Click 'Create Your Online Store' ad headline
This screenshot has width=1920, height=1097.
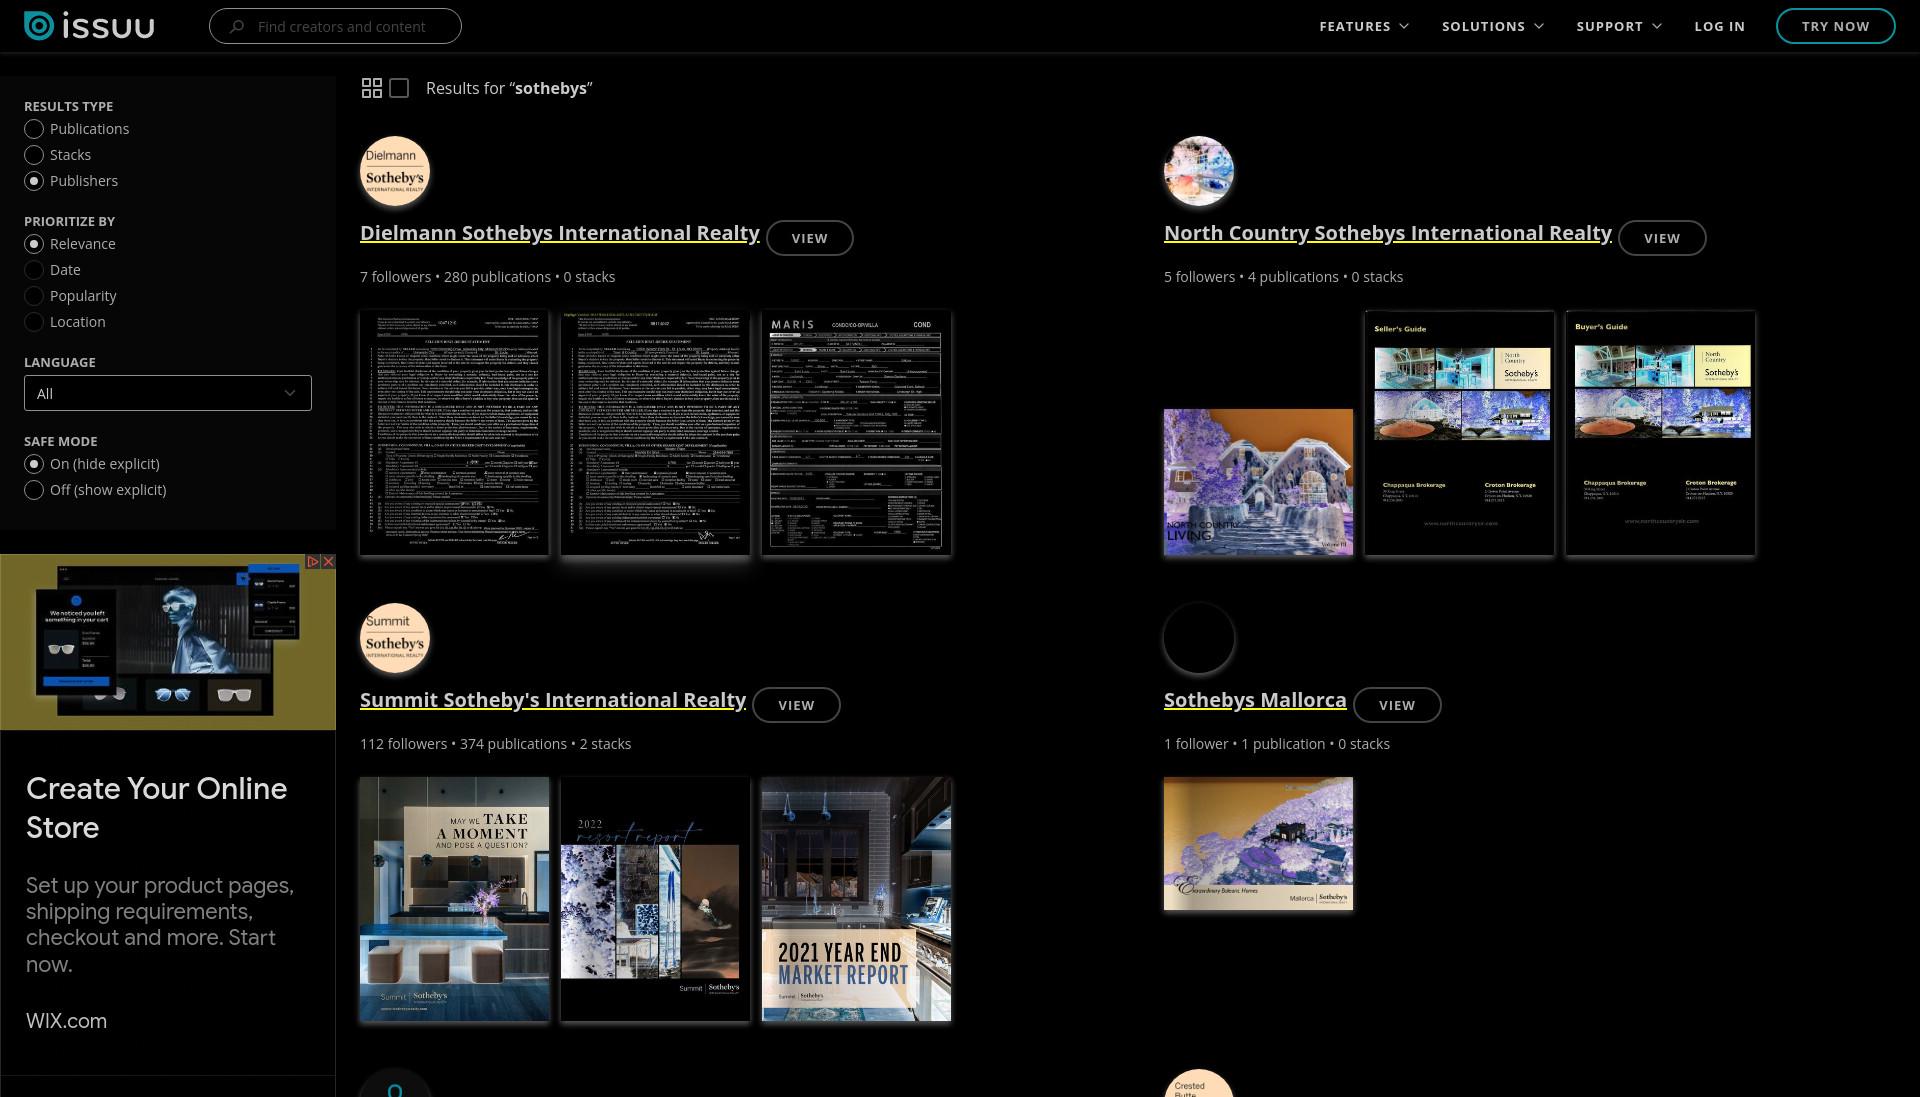click(156, 808)
